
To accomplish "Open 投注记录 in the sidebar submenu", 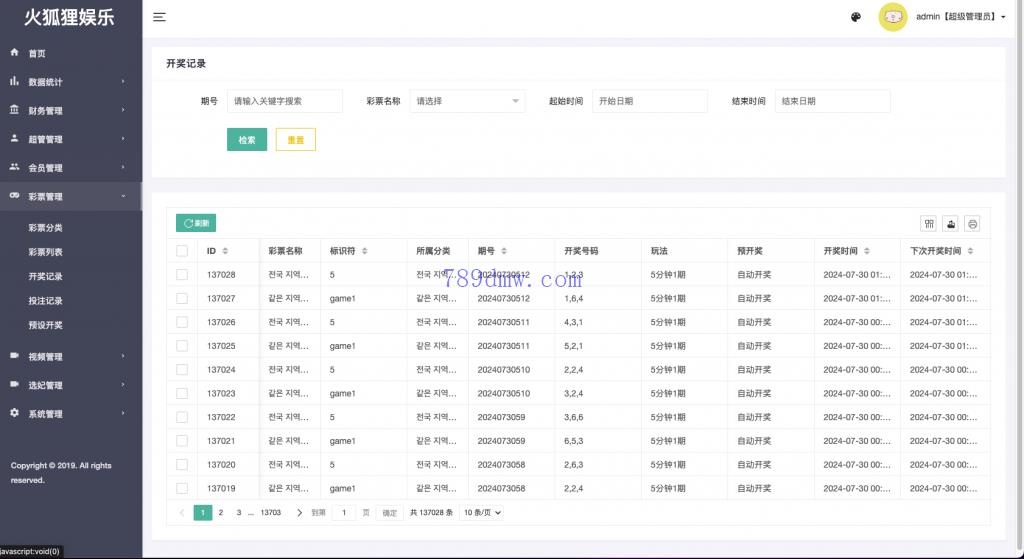I will [46, 301].
